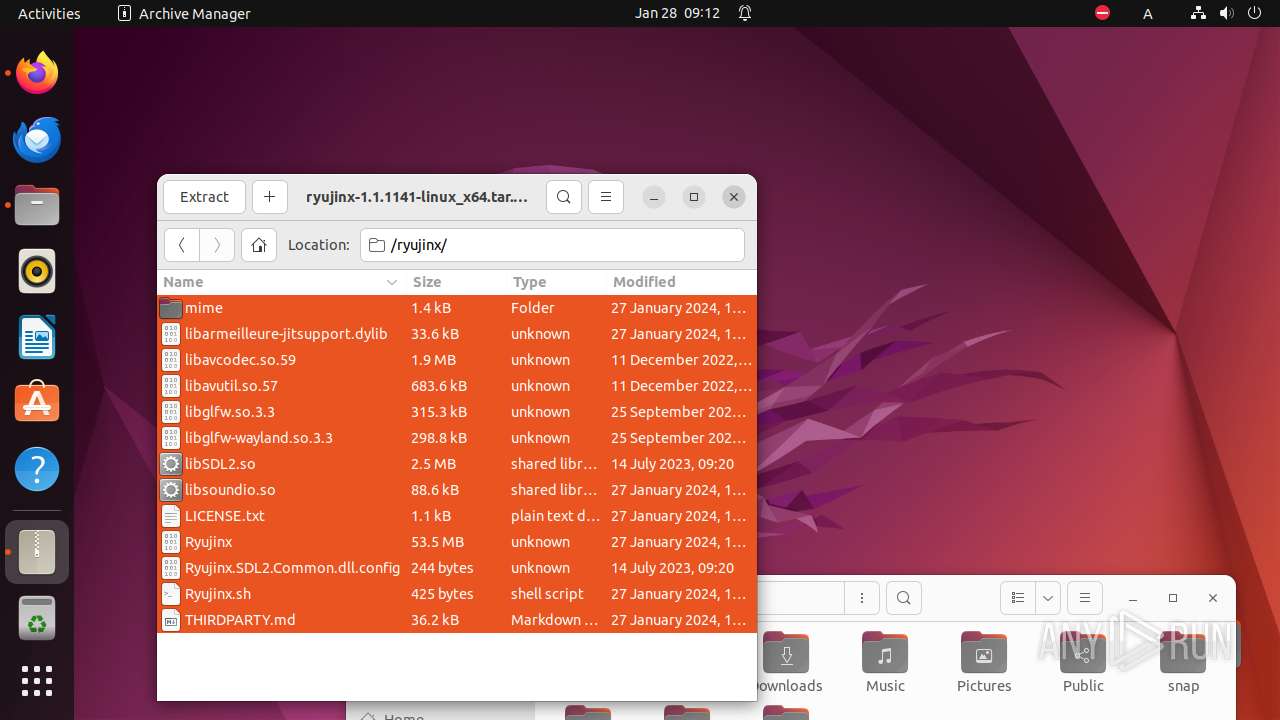
Task: Go to the archive home location
Action: point(259,245)
